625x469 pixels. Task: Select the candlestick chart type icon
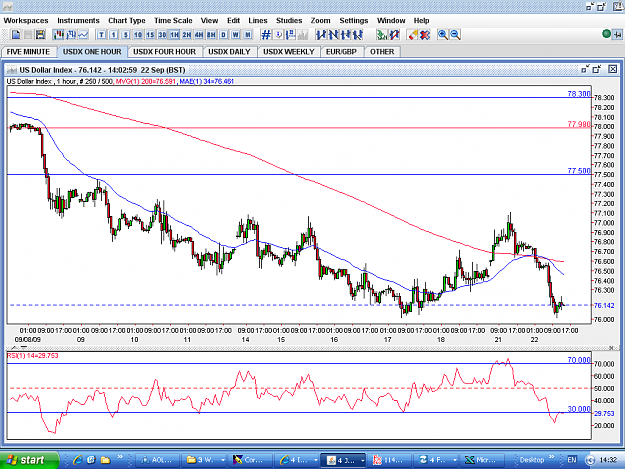pos(59,35)
